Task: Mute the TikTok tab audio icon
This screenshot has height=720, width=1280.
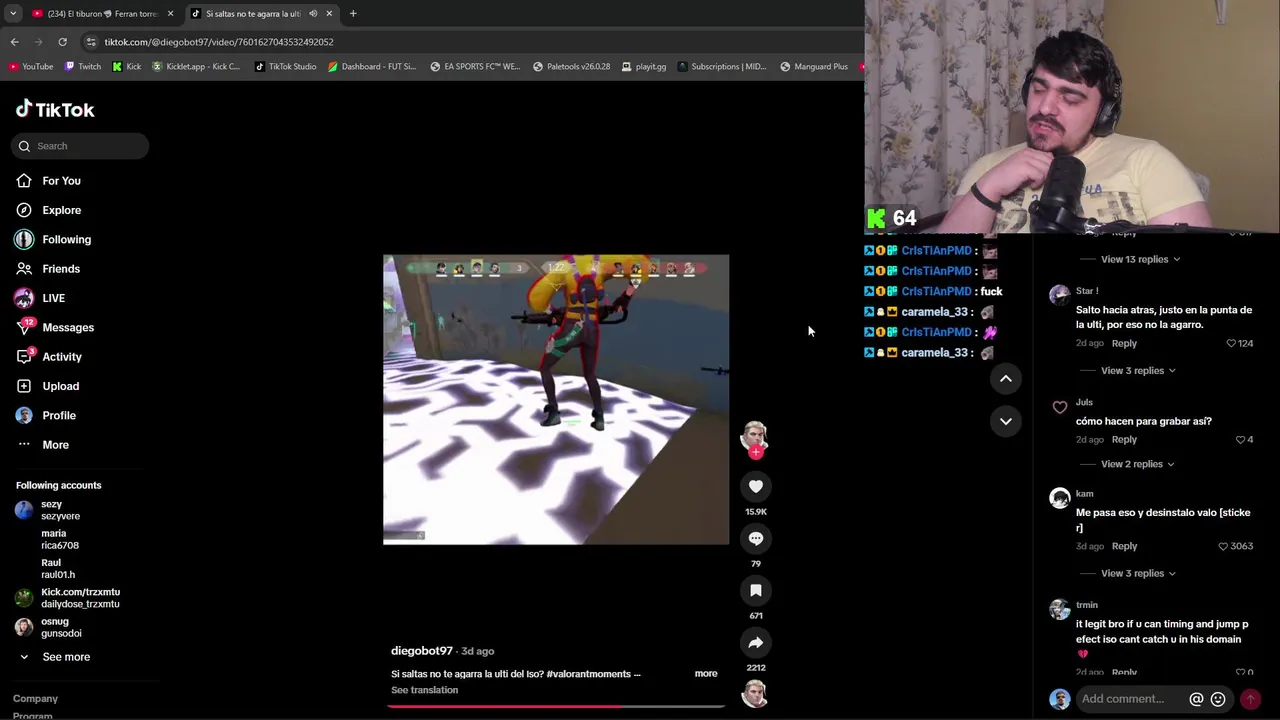Action: pyautogui.click(x=313, y=14)
